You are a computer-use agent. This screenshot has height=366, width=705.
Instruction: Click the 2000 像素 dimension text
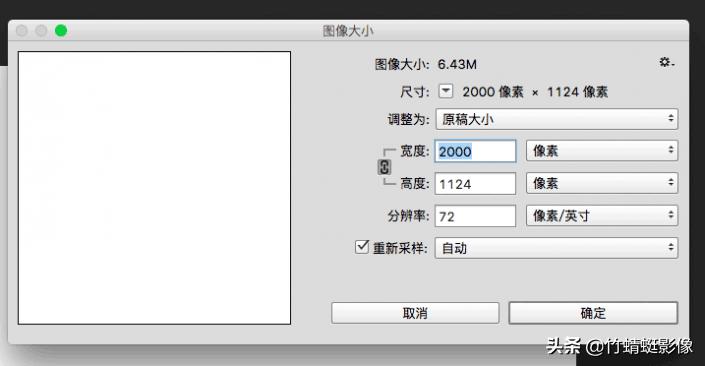(x=493, y=92)
